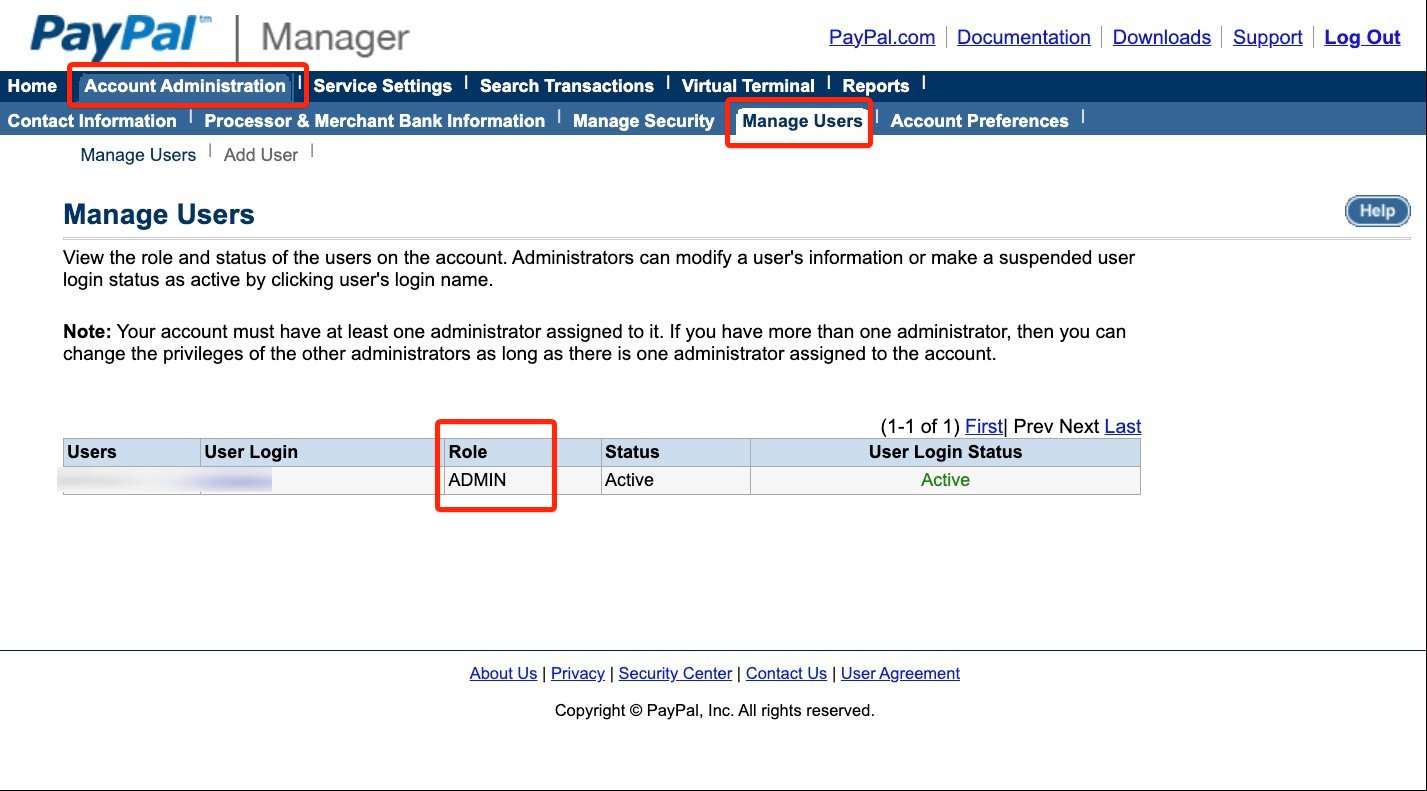Jump to the Last page of users

[1123, 426]
